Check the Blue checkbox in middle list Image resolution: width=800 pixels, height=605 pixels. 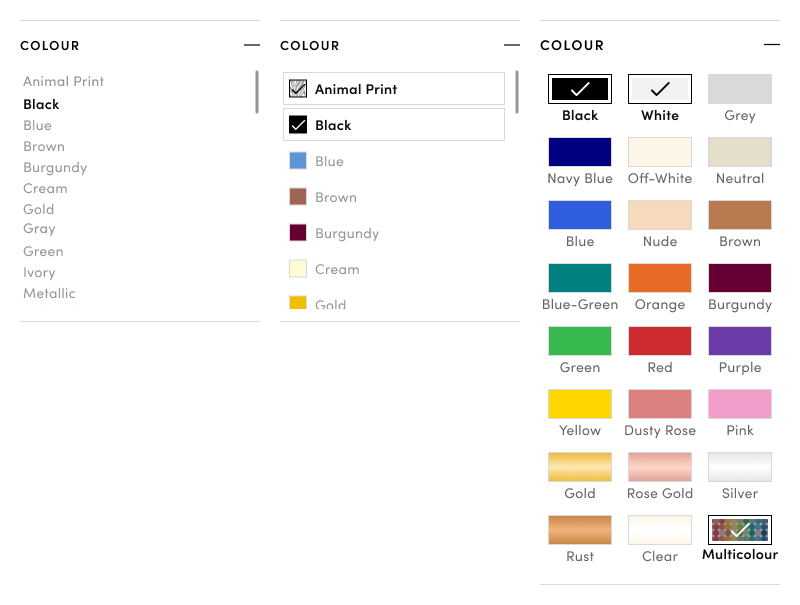297,161
